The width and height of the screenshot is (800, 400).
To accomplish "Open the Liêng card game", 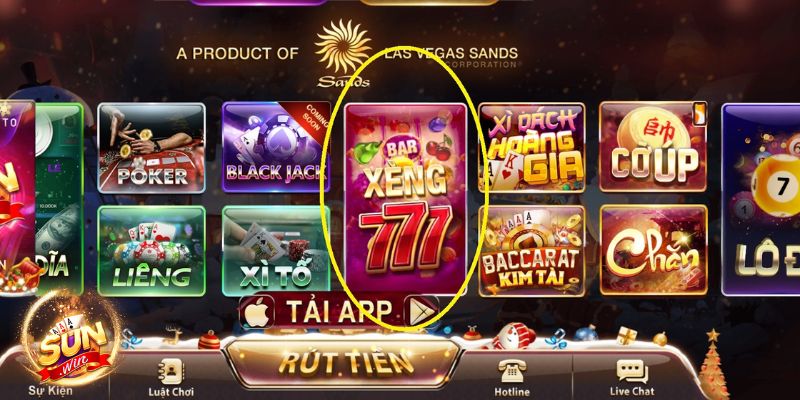I will [152, 251].
